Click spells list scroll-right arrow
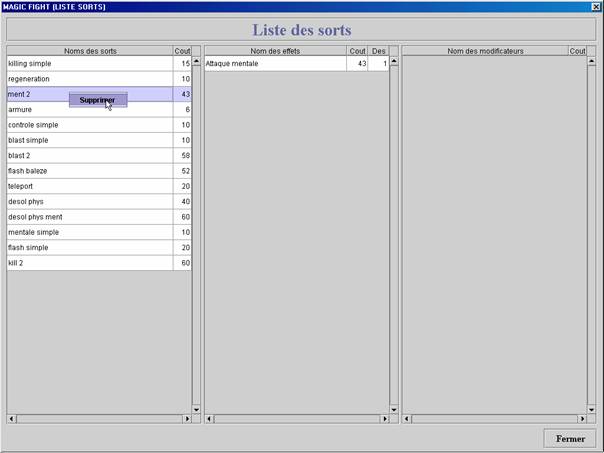The height and width of the screenshot is (453, 604). tap(187, 419)
